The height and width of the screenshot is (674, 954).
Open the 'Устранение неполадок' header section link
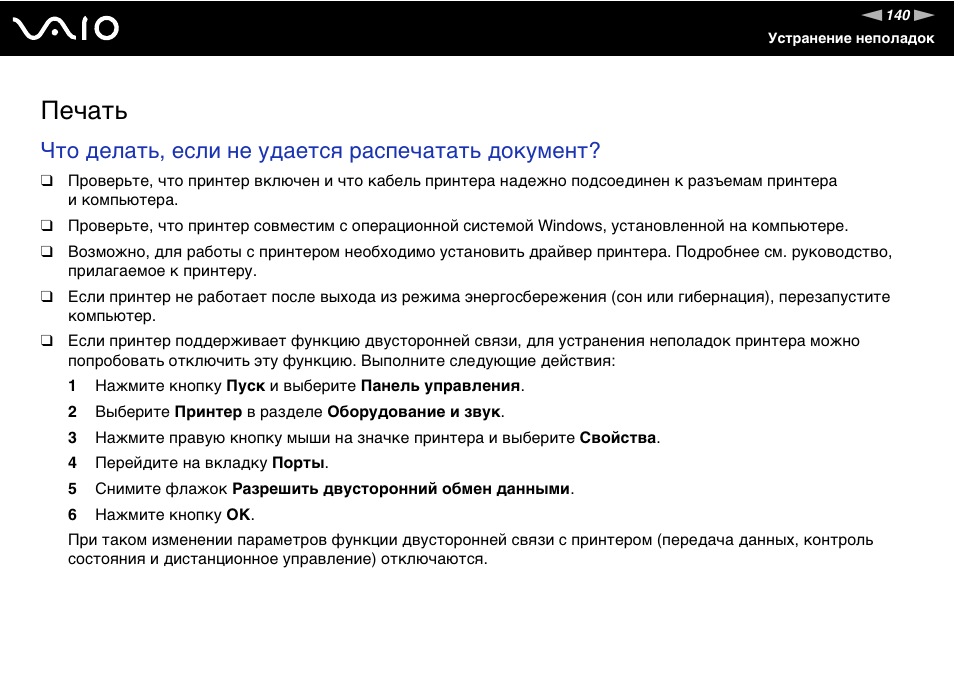pyautogui.click(x=850, y=39)
